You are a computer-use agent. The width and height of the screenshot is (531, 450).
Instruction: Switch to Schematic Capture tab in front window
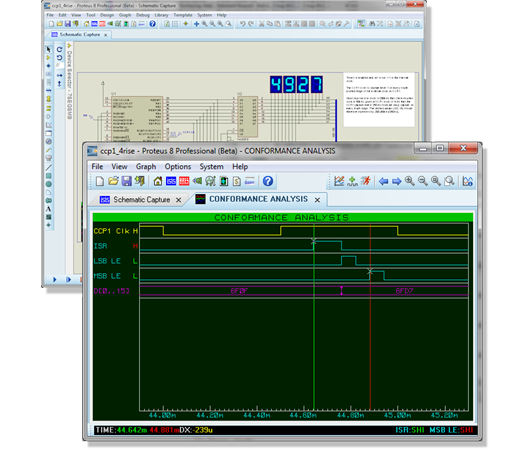point(142,200)
